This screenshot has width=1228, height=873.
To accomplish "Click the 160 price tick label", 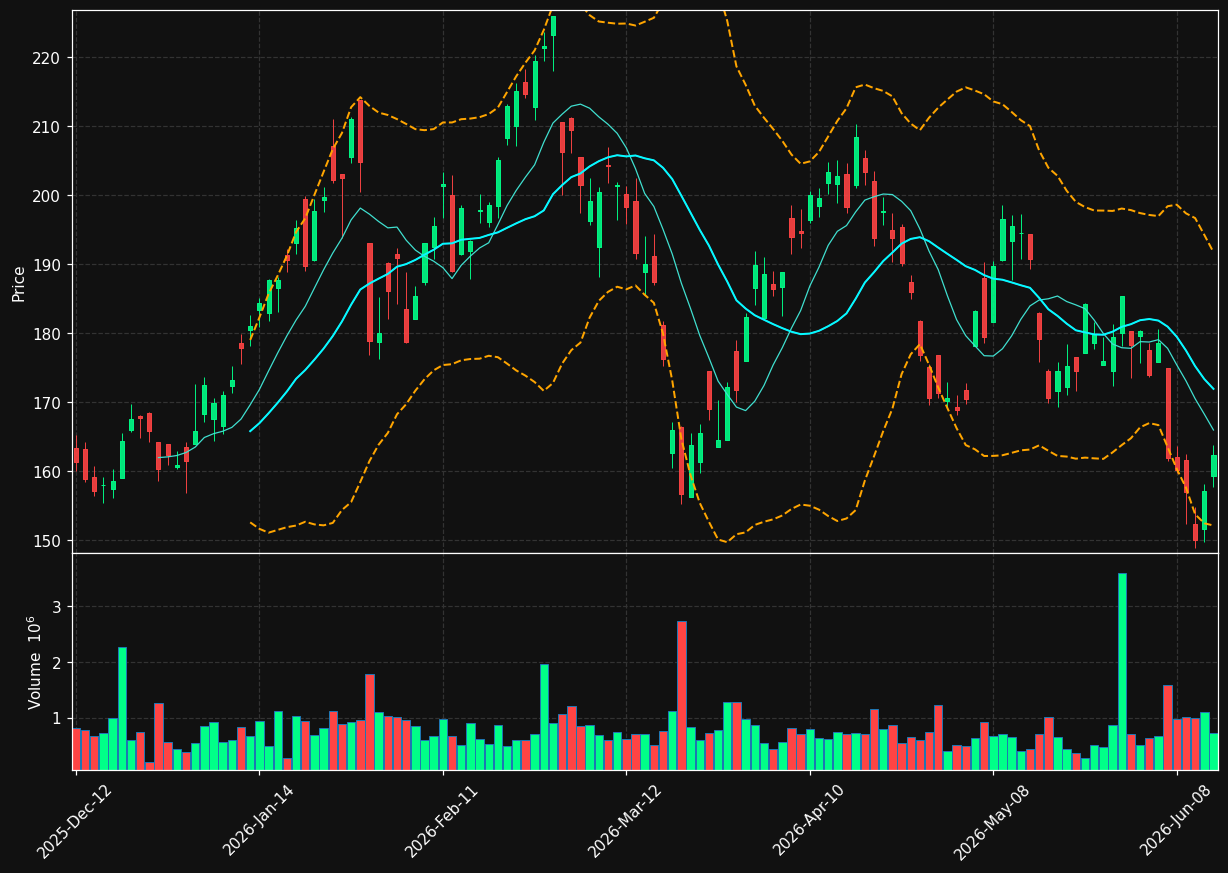I will pyautogui.click(x=48, y=472).
